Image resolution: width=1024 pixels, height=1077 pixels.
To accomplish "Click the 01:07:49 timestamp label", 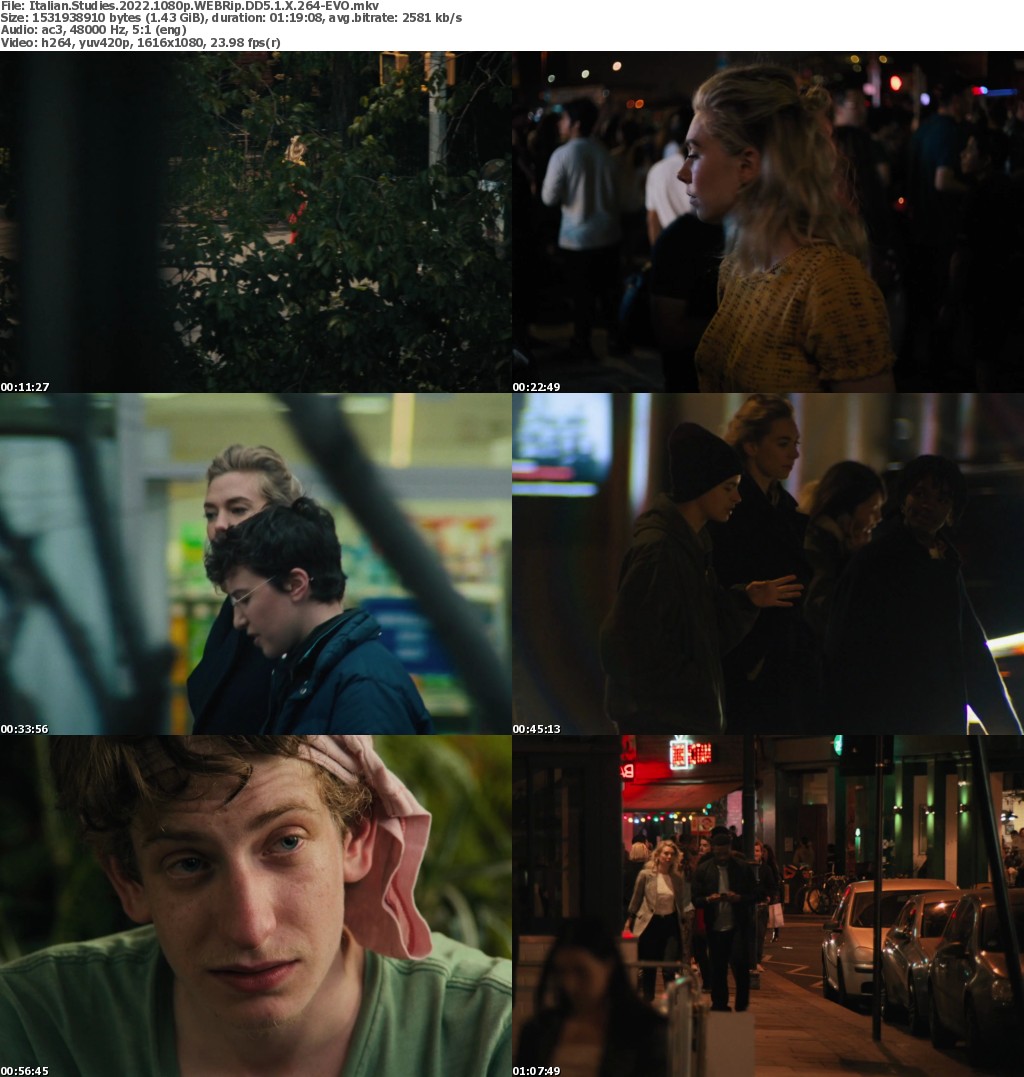I will click(x=537, y=1071).
